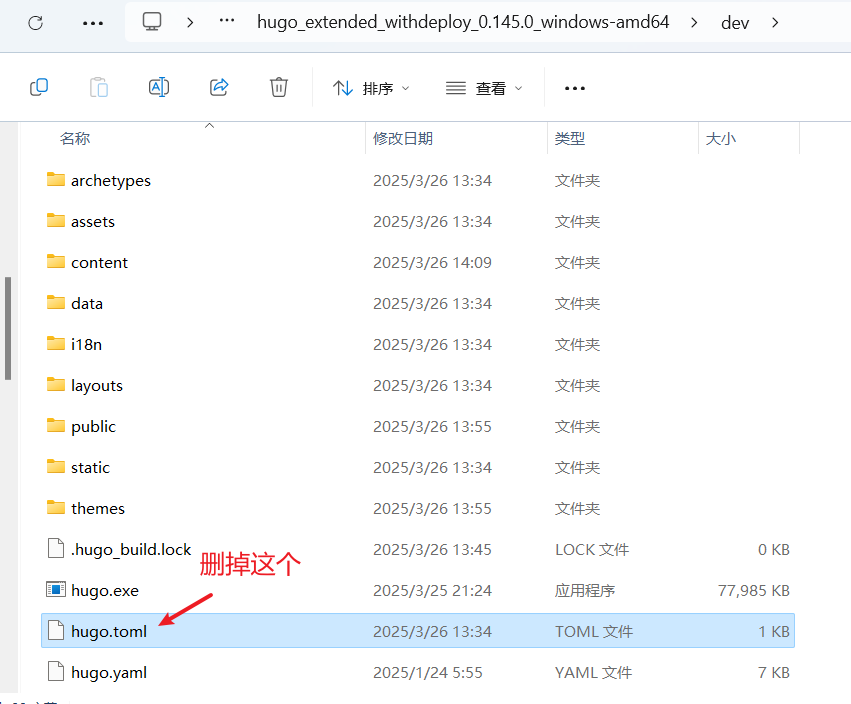Click the Paste icon in toolbar

point(99,88)
